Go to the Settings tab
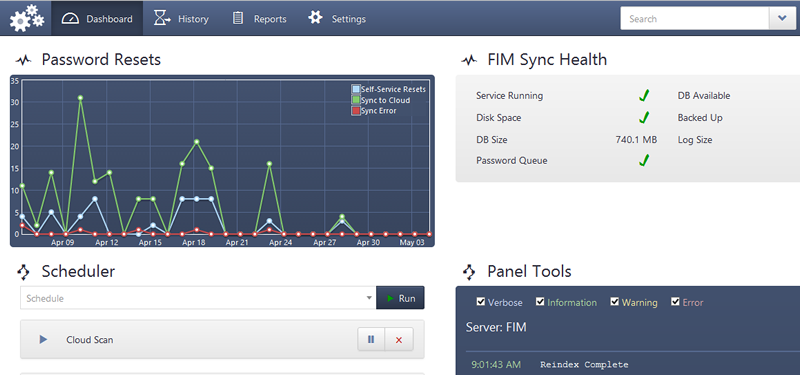The width and height of the screenshot is (800, 376). coord(337,19)
